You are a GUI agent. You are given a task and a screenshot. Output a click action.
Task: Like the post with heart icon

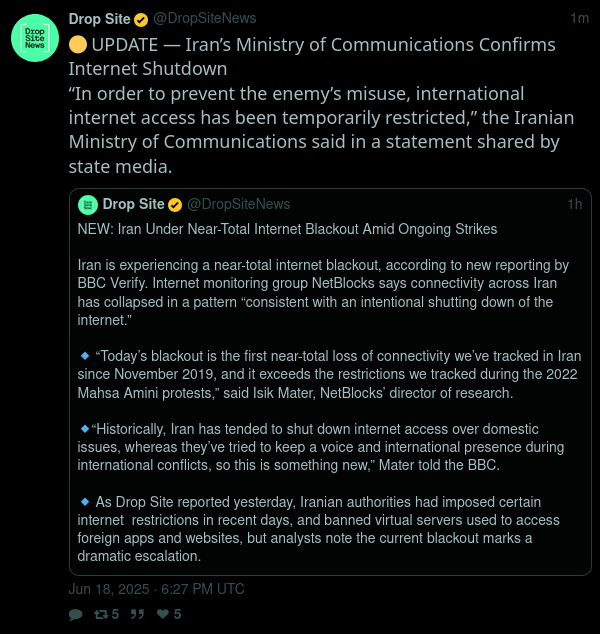click(x=163, y=614)
